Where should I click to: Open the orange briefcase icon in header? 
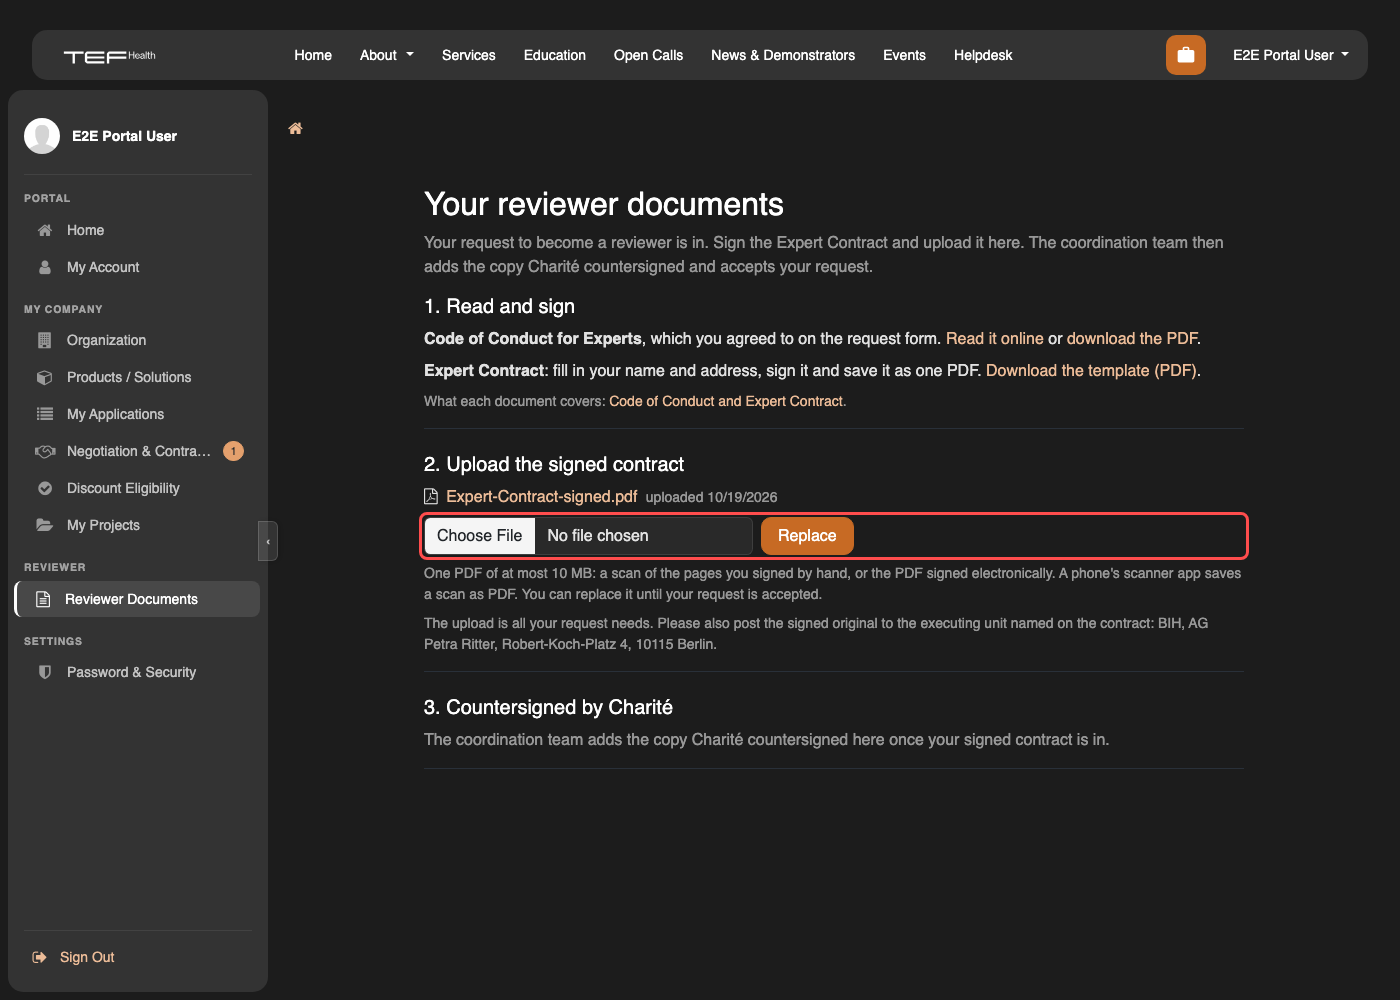1185,55
